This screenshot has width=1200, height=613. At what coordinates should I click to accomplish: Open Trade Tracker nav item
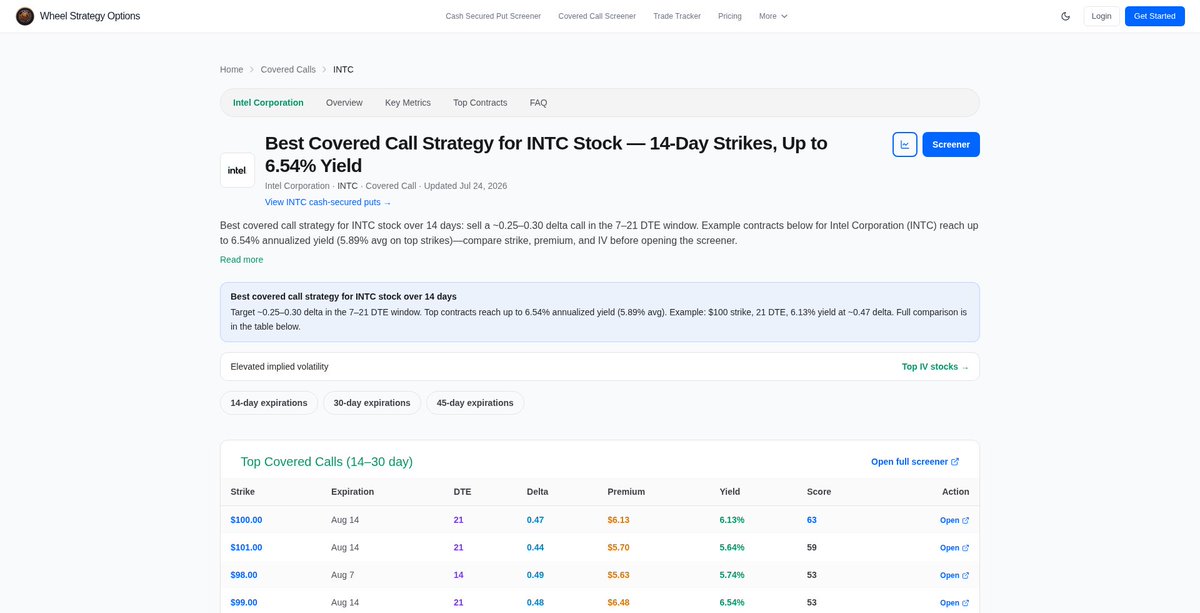677,16
